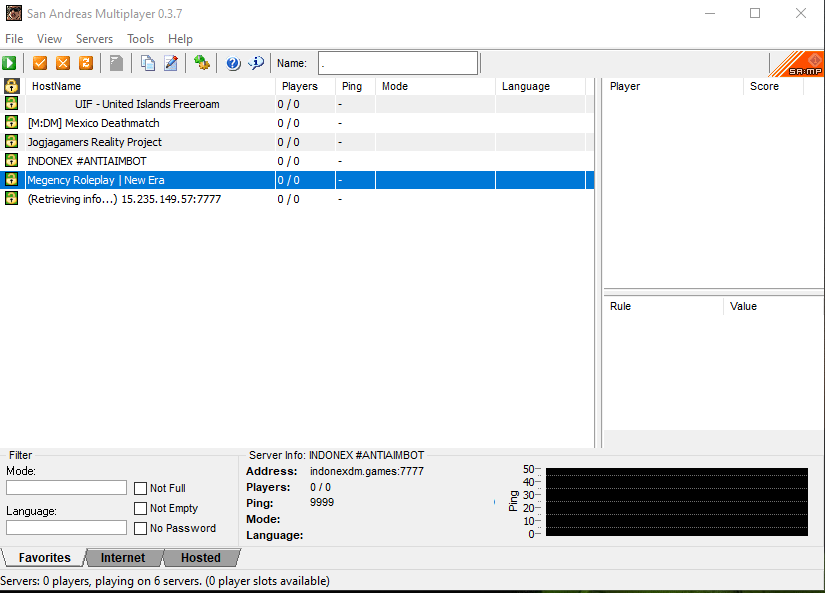
Task: Sort by Mode column header
Action: (x=436, y=86)
